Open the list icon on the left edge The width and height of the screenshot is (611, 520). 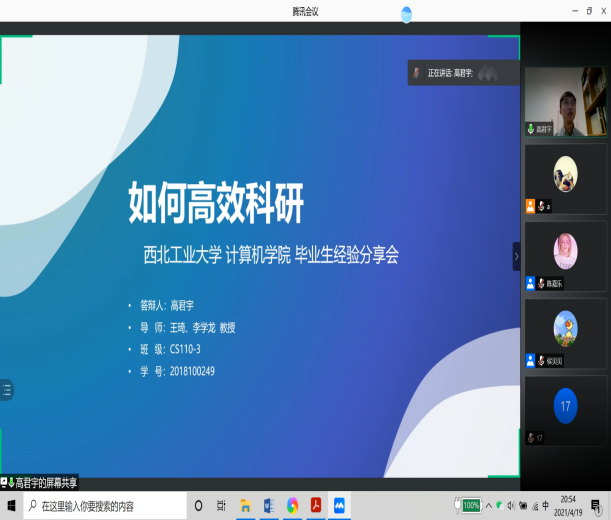pyautogui.click(x=6, y=391)
